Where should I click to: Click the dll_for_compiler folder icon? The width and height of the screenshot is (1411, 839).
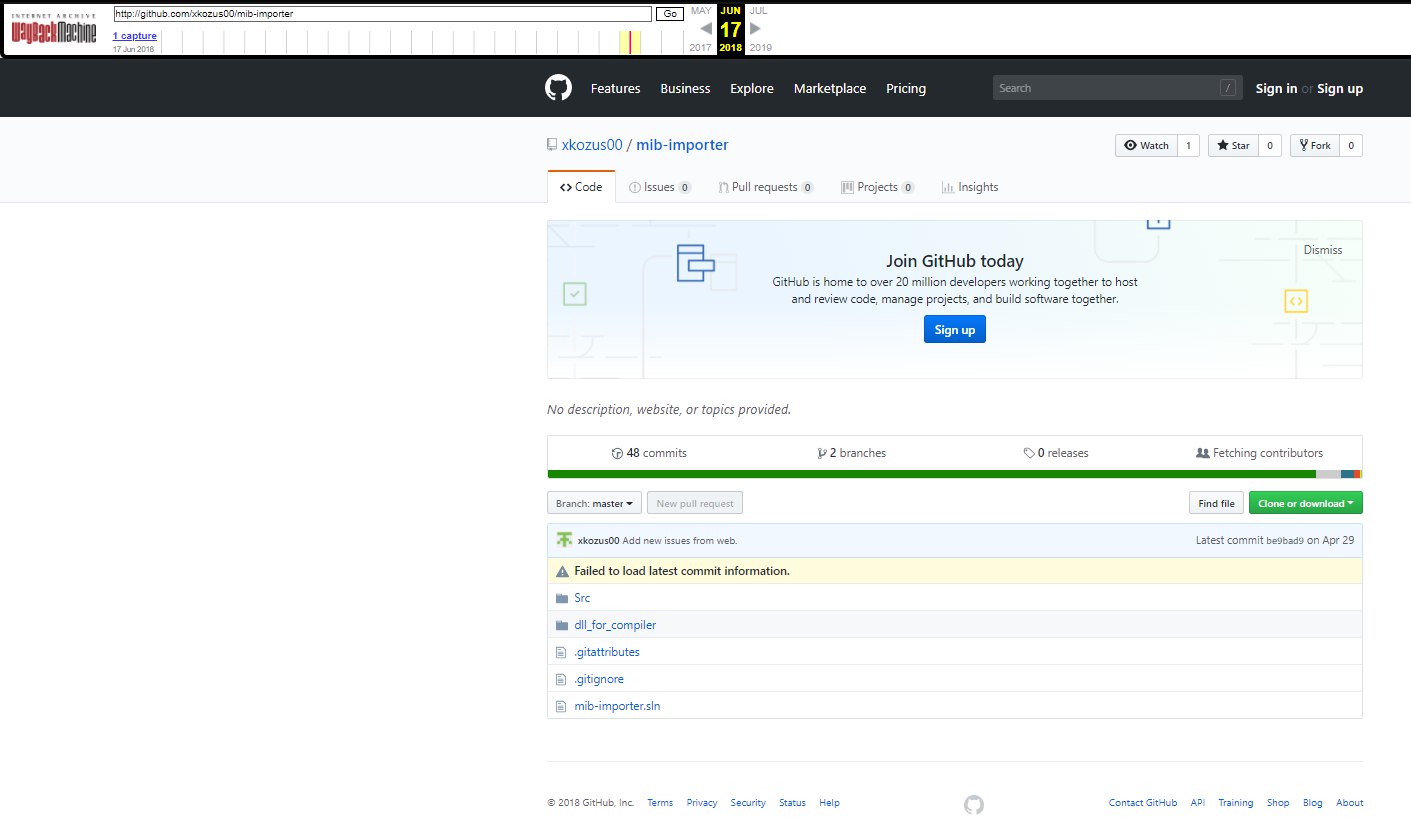561,625
